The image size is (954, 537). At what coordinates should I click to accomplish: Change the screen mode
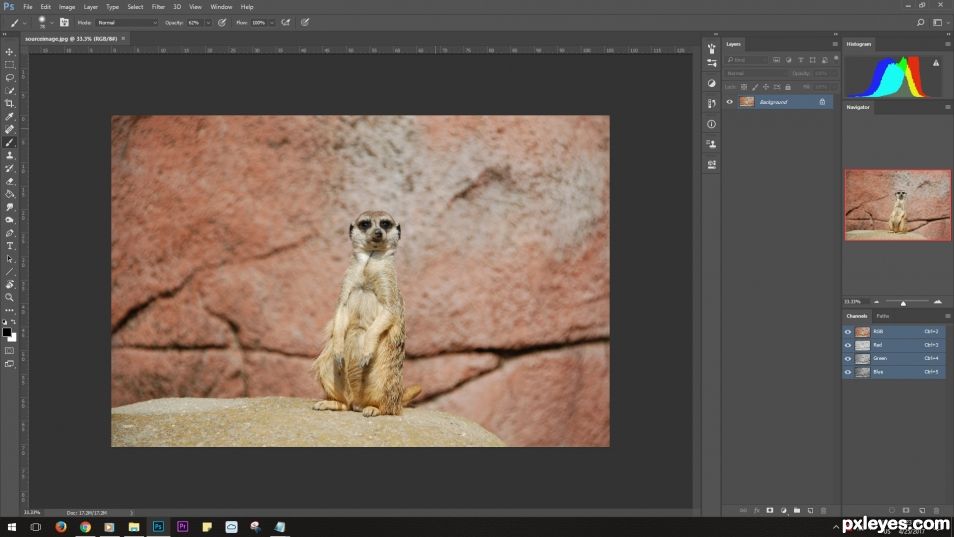pyautogui.click(x=9, y=364)
